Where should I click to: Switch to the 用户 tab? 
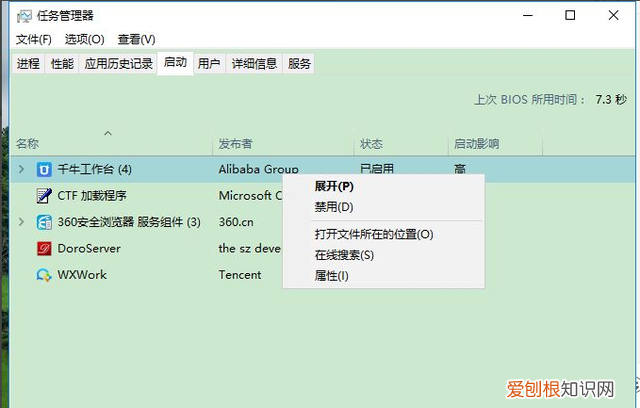click(209, 64)
